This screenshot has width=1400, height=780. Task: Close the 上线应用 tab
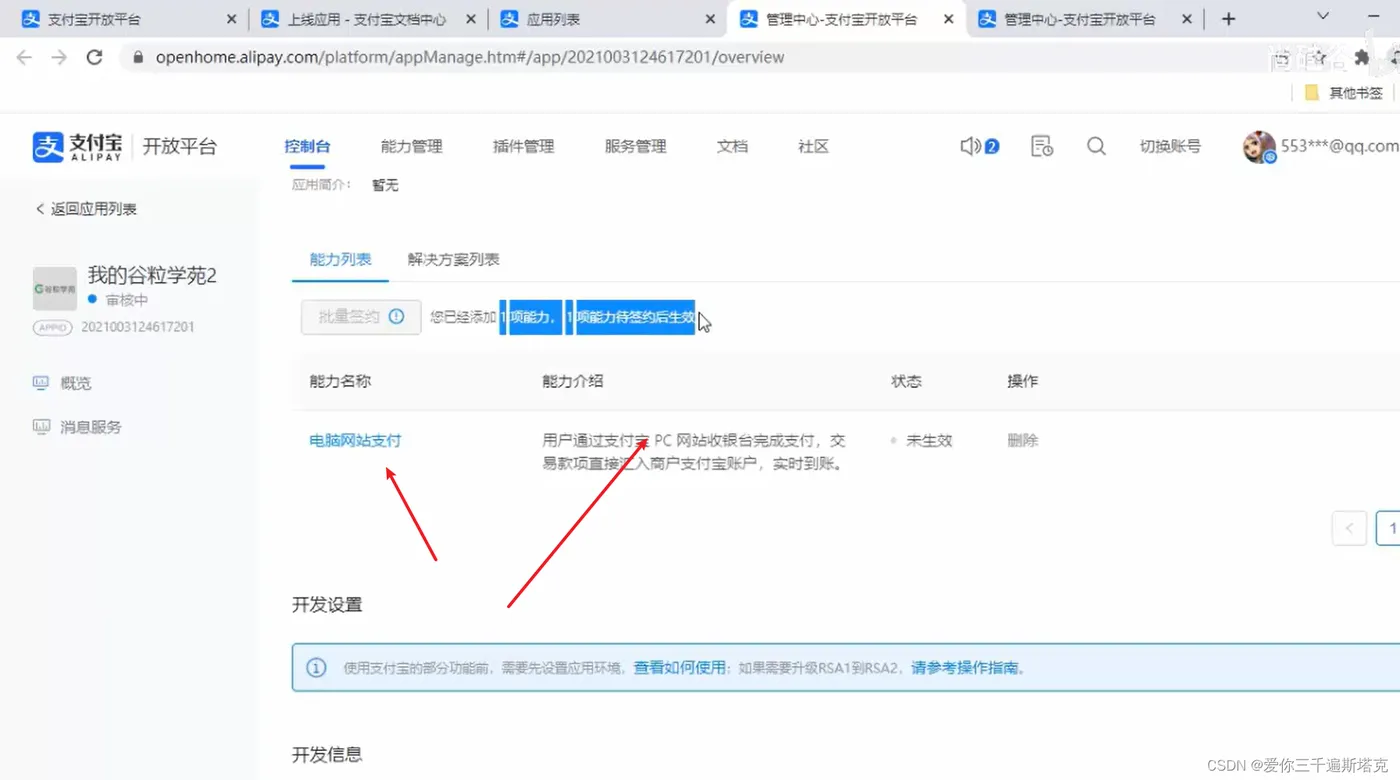(471, 19)
